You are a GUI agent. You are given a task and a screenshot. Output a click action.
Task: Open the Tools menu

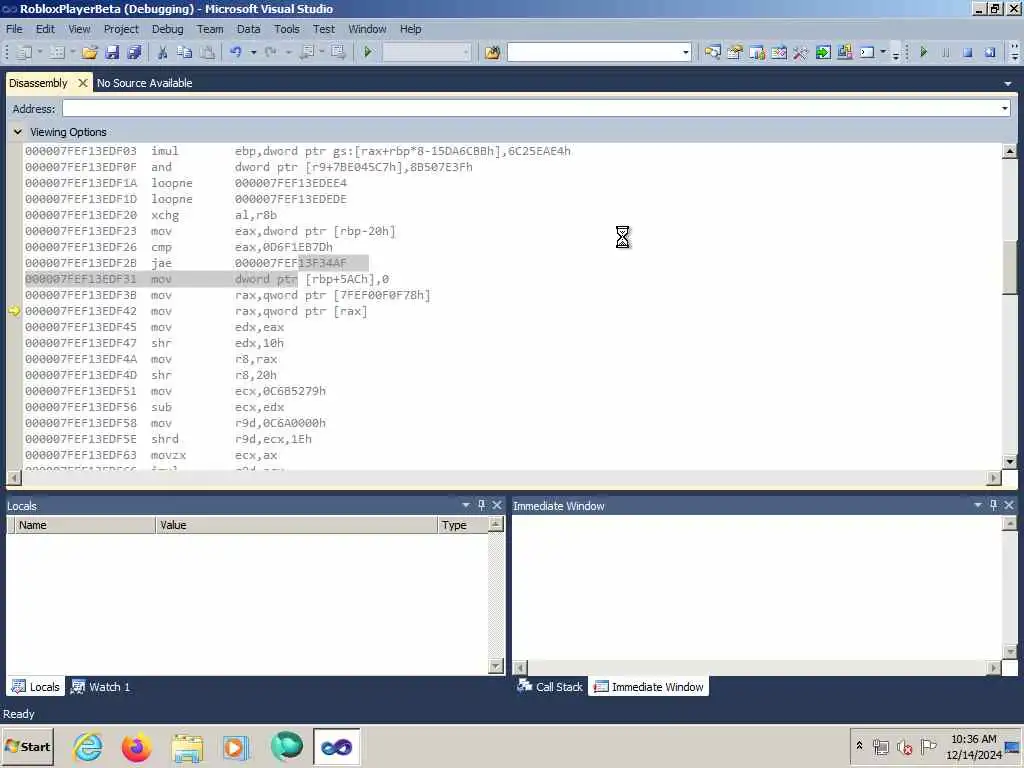pyautogui.click(x=287, y=29)
